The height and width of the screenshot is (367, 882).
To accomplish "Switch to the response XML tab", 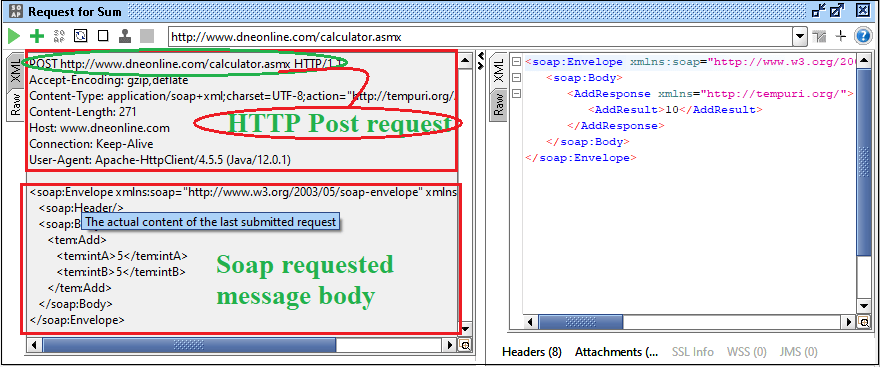I will point(498,72).
